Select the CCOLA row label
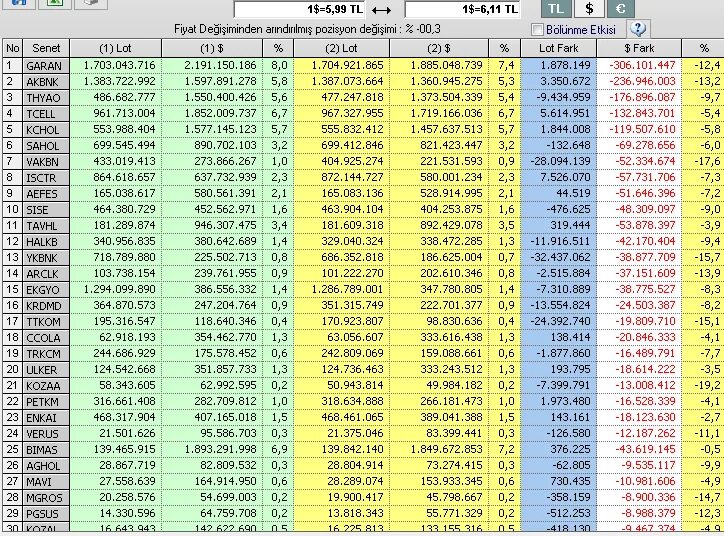 coord(46,337)
